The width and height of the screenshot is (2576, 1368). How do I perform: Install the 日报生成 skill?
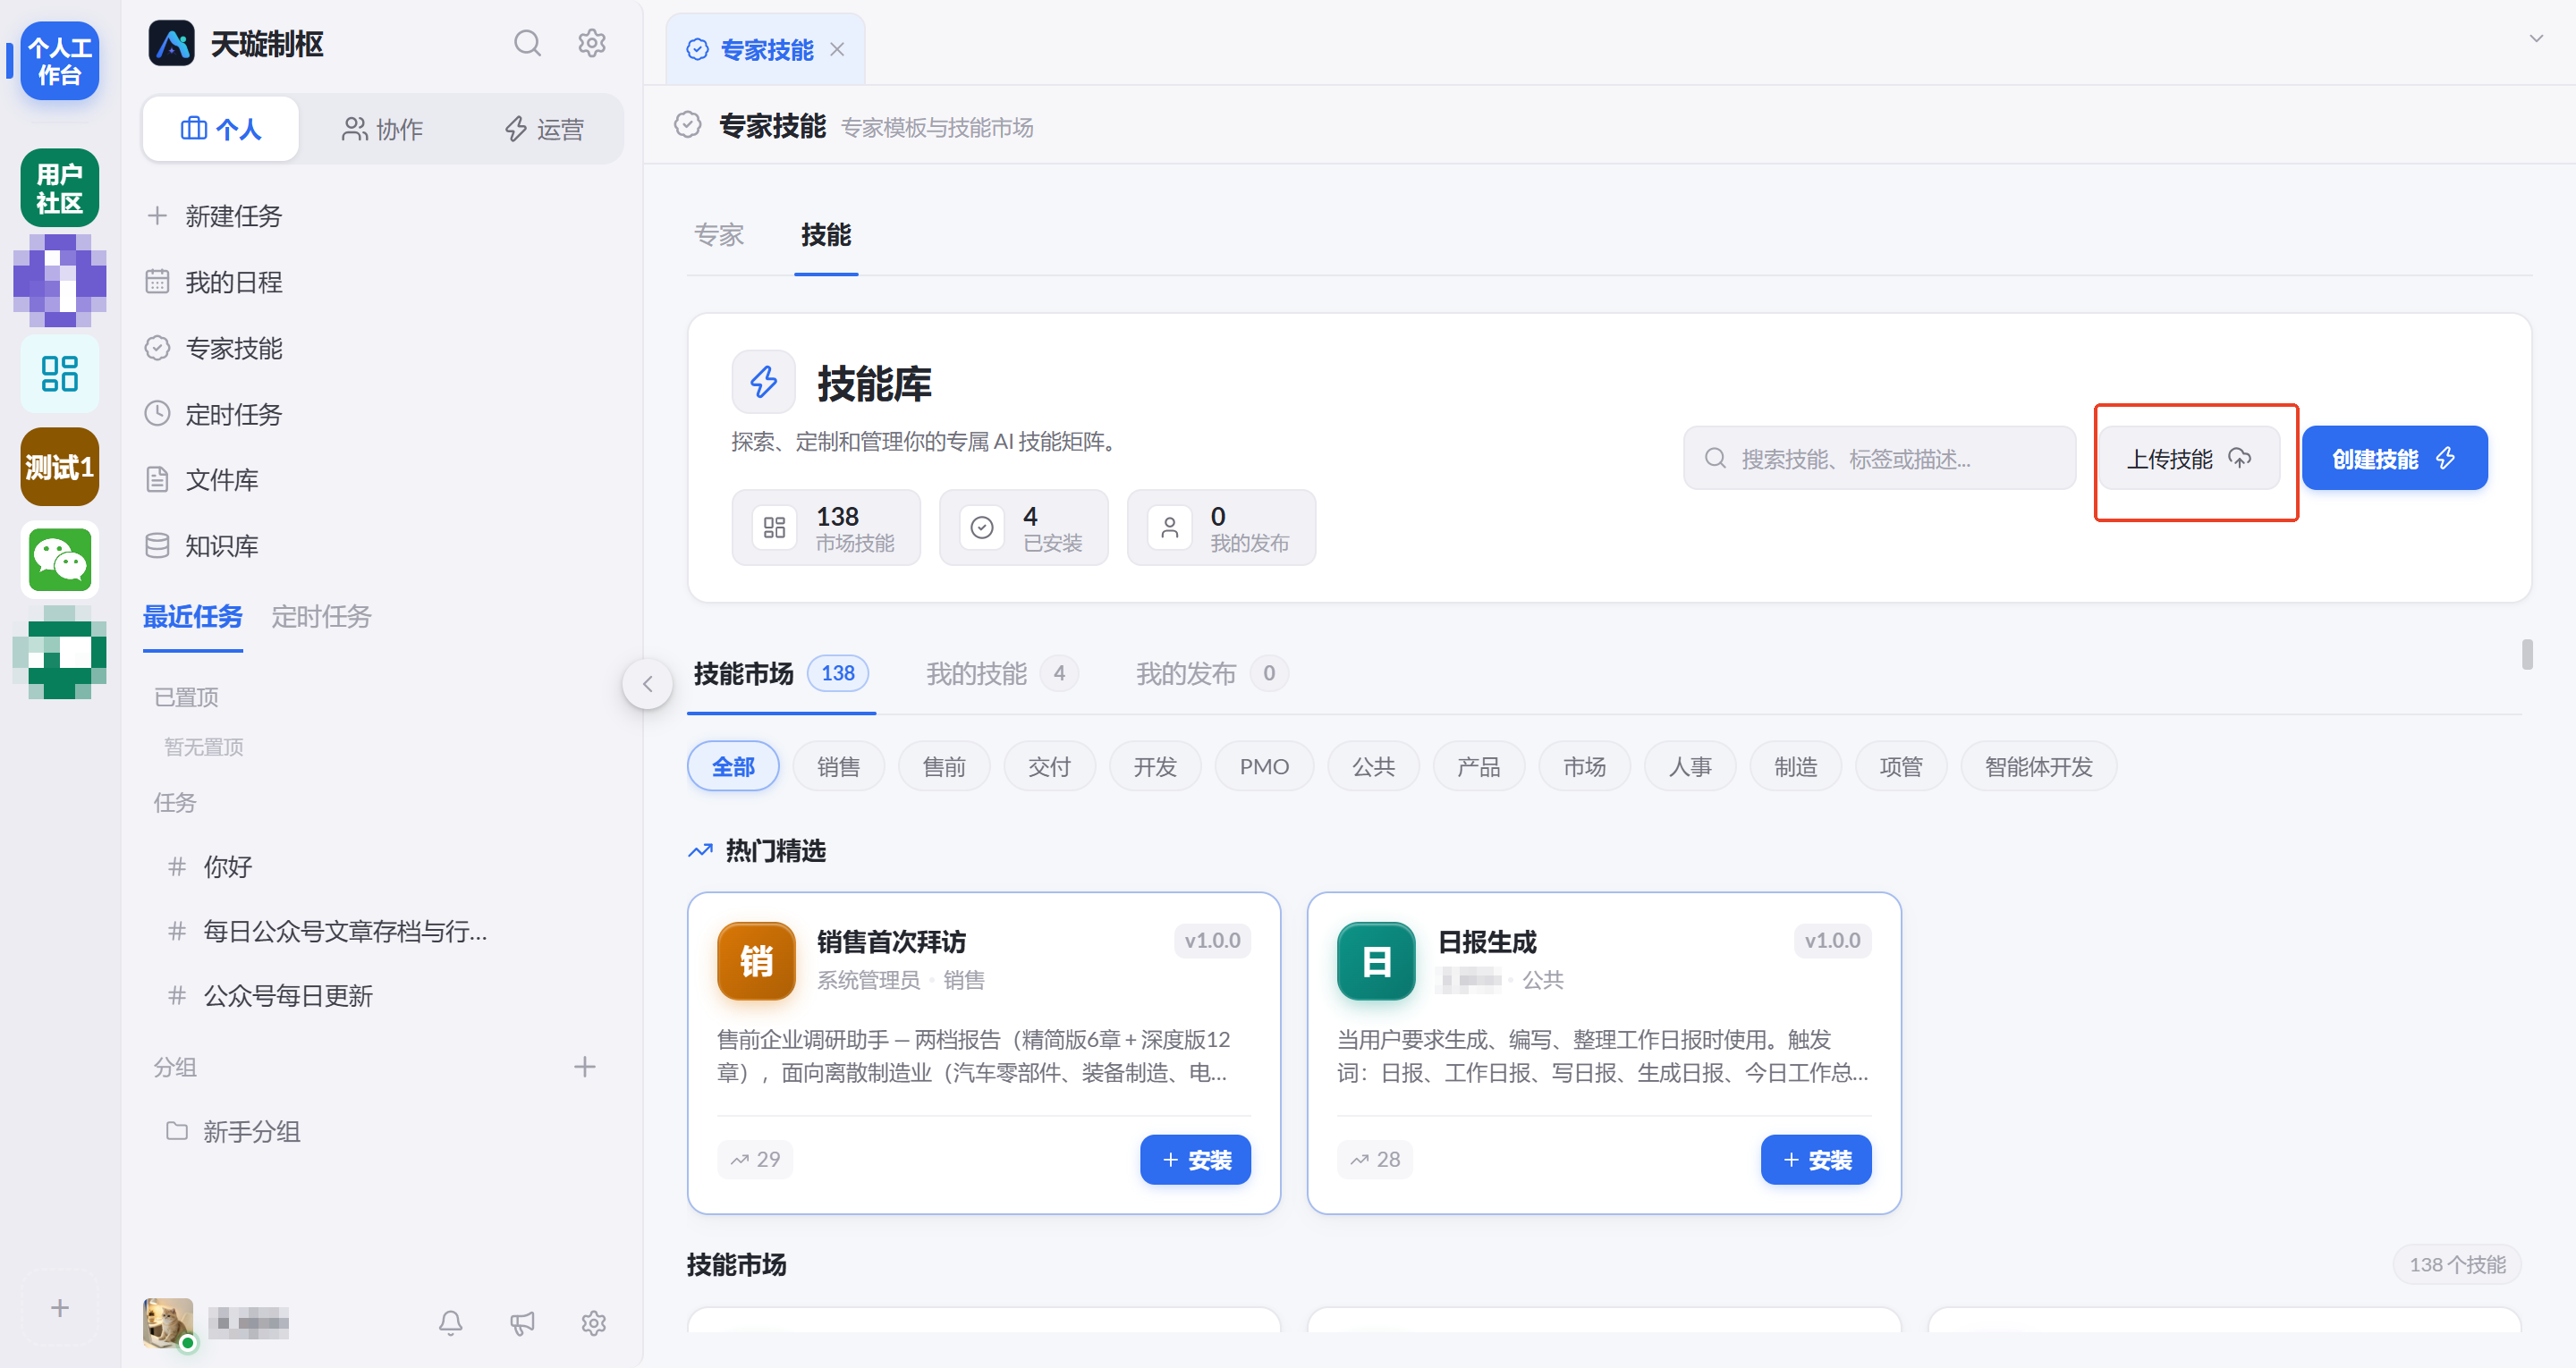tap(1815, 1159)
